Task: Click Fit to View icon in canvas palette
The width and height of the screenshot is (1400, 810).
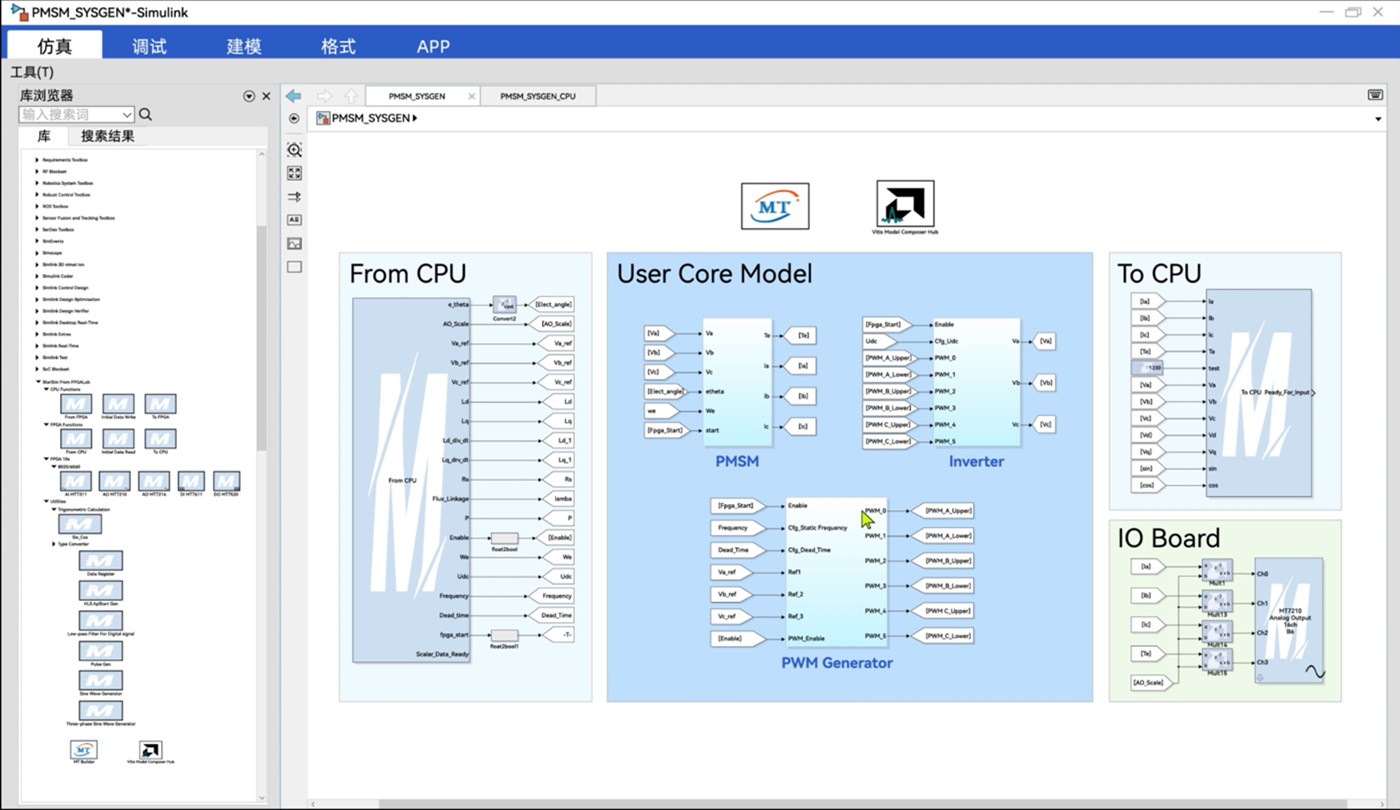Action: 294,173
